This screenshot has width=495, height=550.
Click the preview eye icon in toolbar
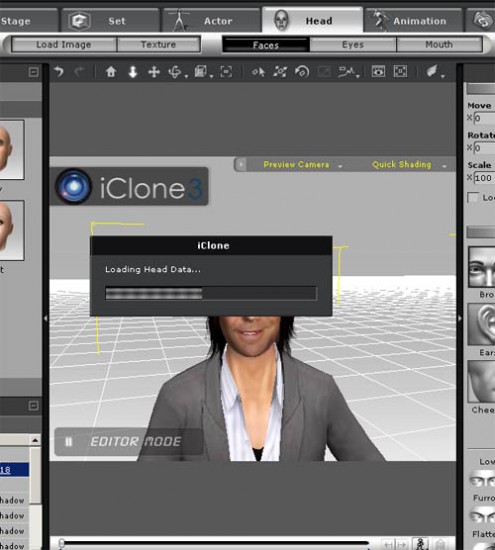pyautogui.click(x=378, y=72)
